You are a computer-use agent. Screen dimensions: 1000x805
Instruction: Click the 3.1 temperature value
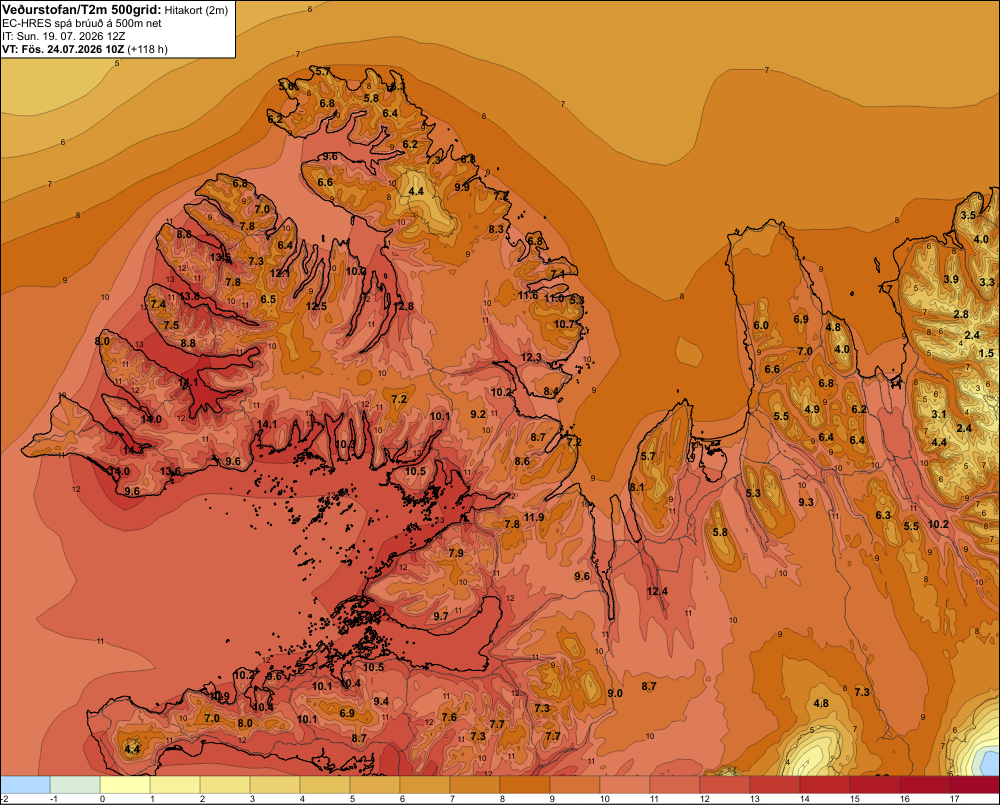939,414
